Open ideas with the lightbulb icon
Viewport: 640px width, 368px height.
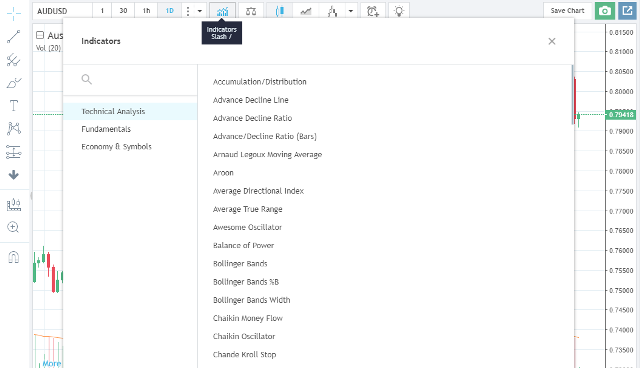pos(399,11)
